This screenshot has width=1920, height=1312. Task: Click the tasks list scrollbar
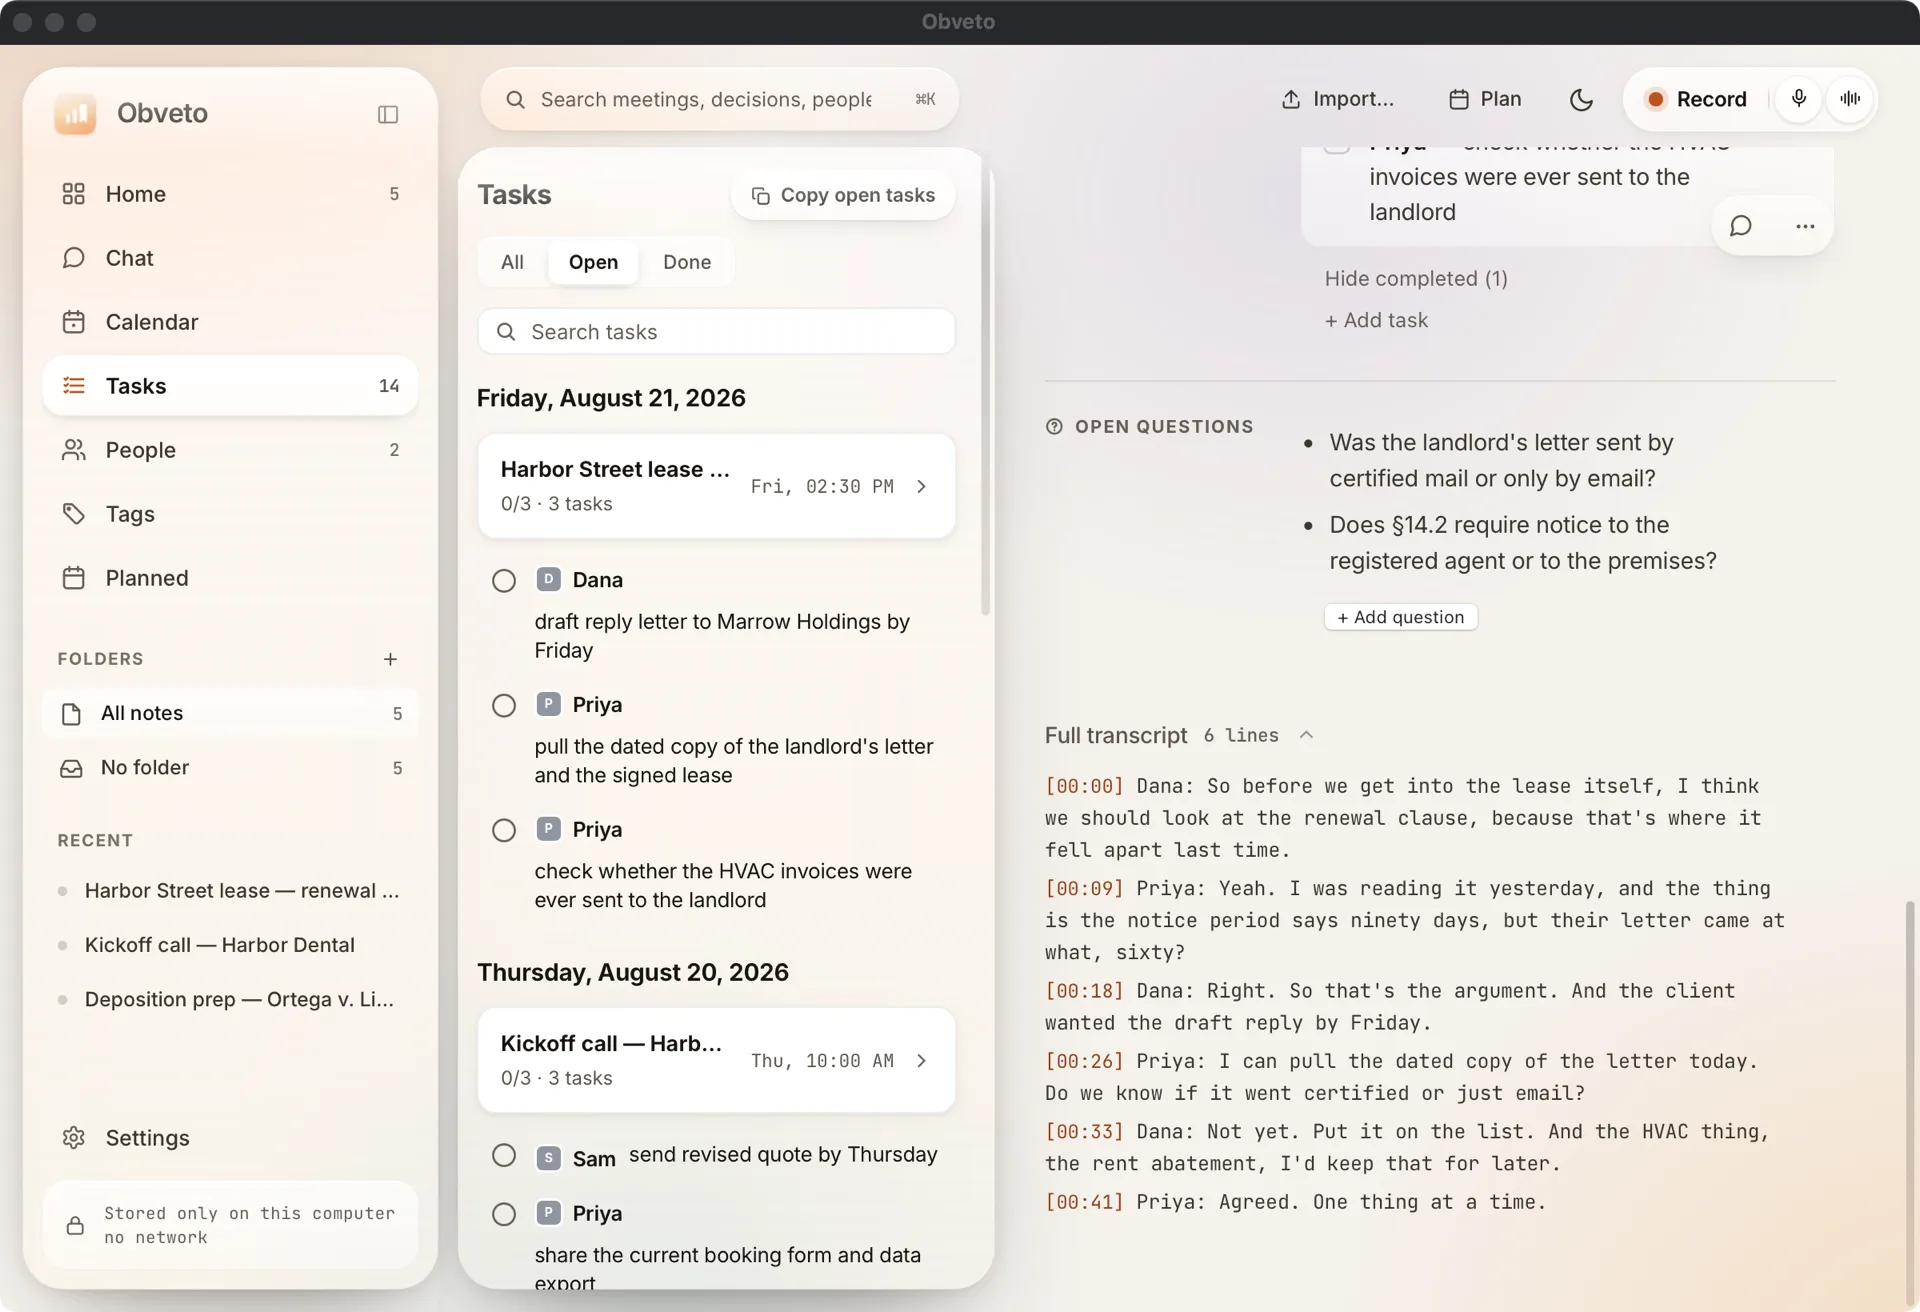point(985,390)
